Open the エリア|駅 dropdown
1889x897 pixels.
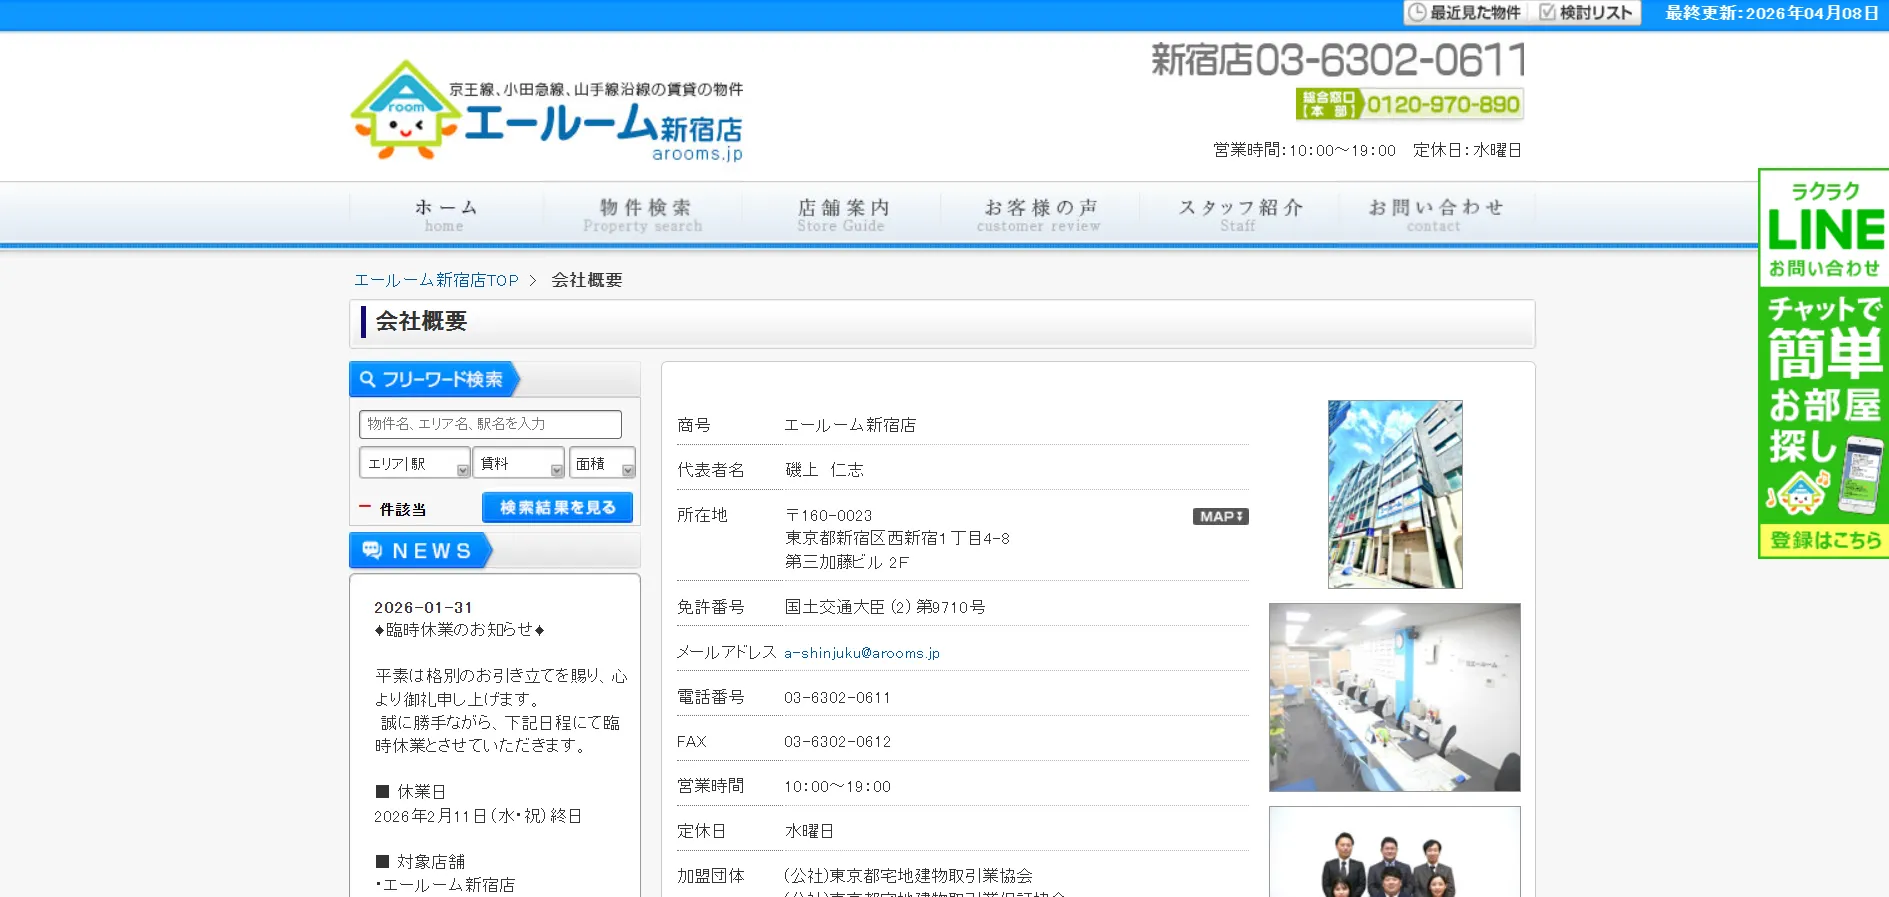tap(414, 463)
